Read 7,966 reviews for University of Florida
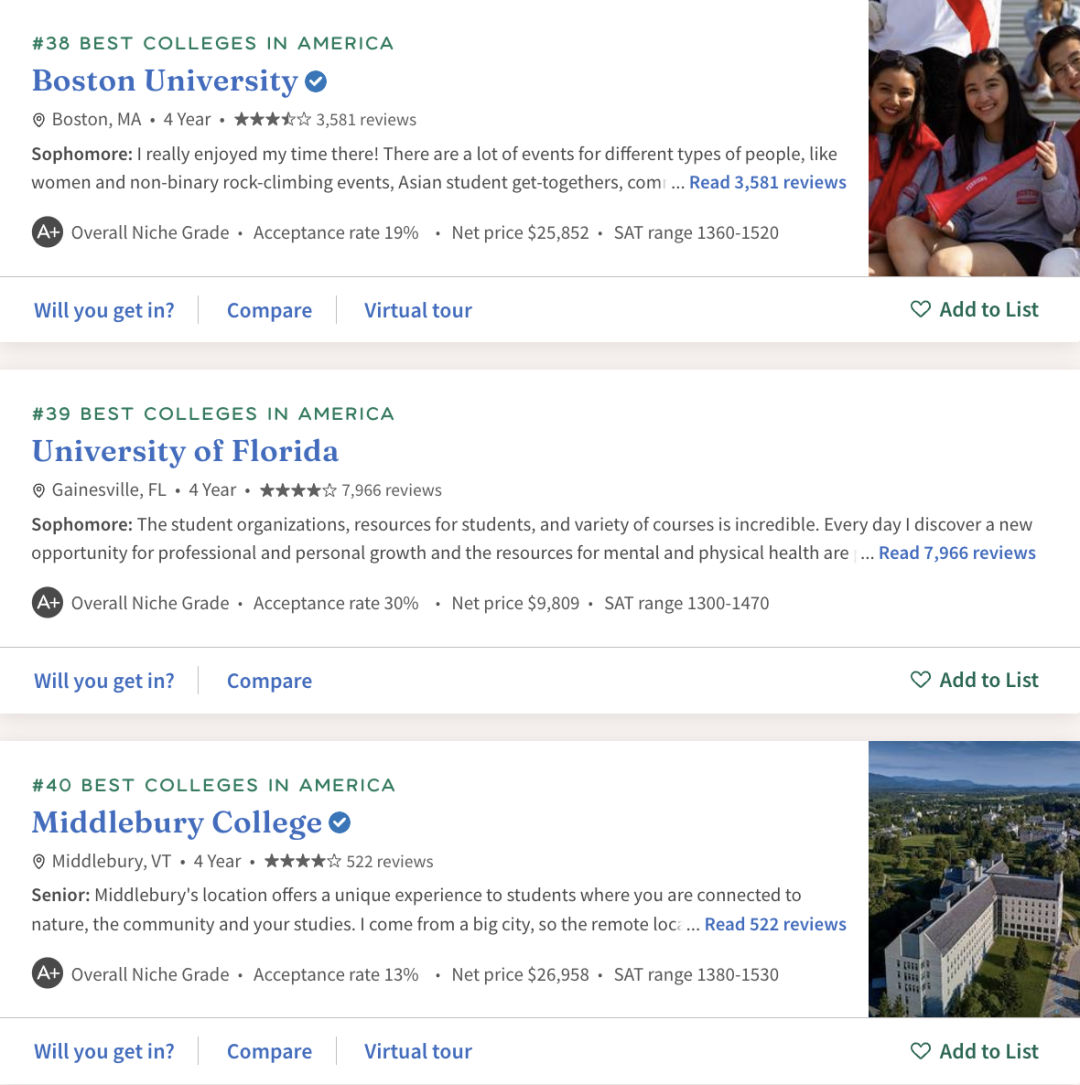Viewport: 1080px width, 1085px height. point(956,553)
